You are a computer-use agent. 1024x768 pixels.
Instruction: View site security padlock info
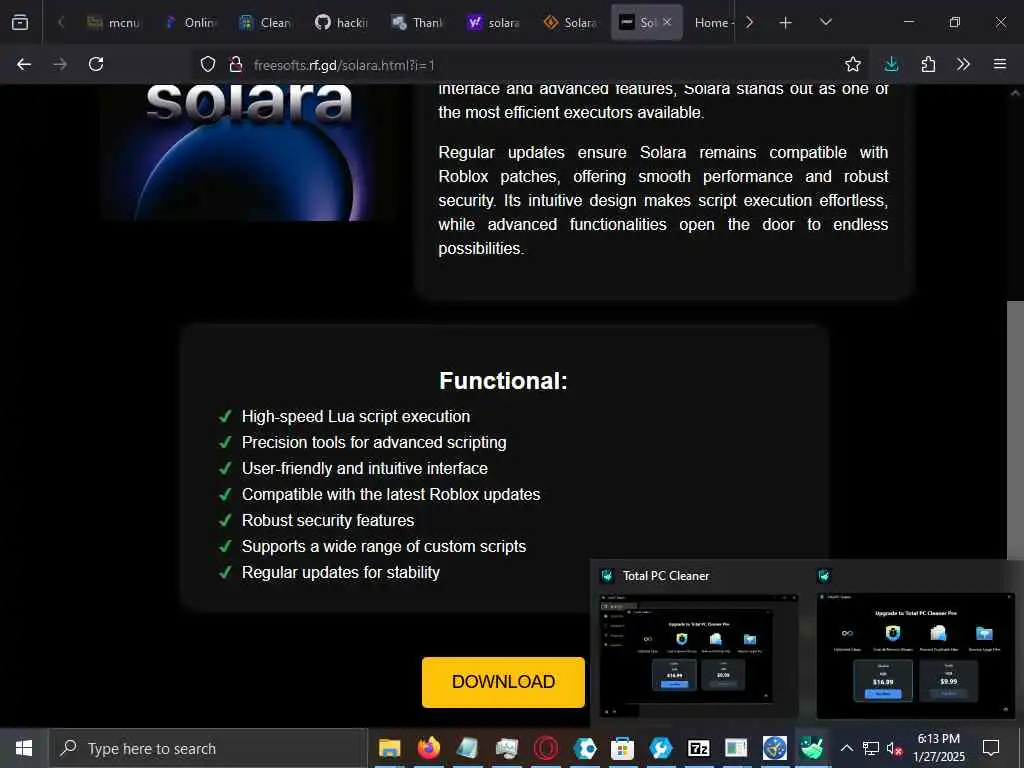236,64
